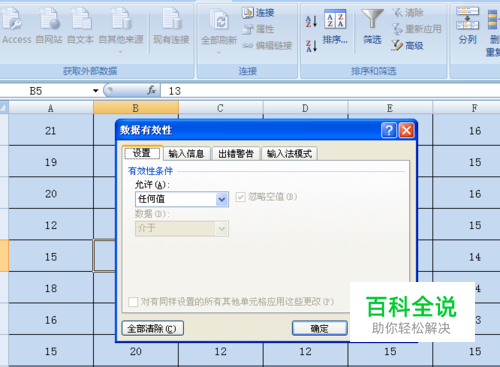This screenshot has height=367, width=500.
Task: Open the 连接 connections button
Action: (x=258, y=13)
